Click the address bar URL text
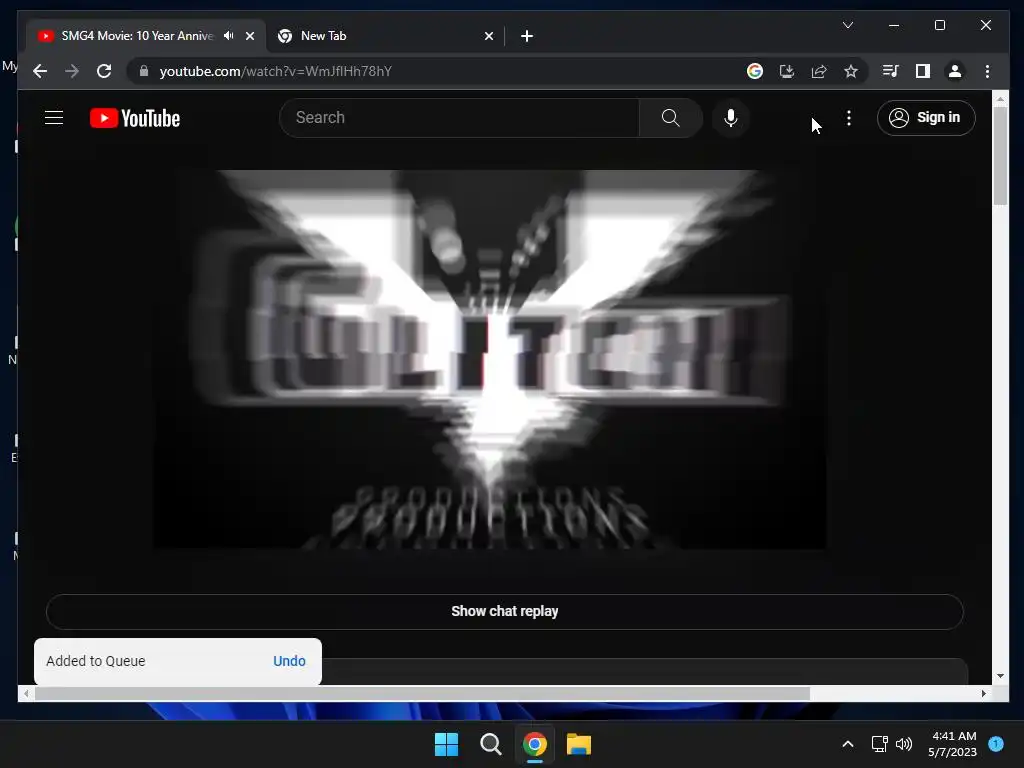Screen dimensions: 1024x768 [276, 71]
